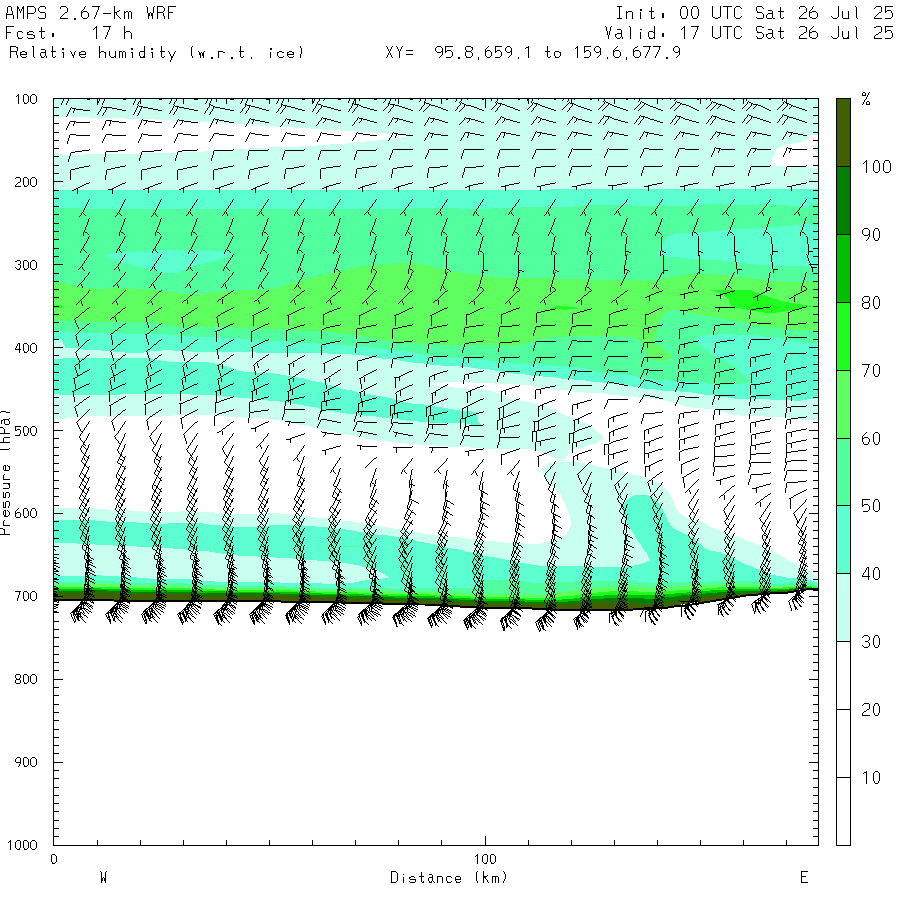This screenshot has height=900, width=900.
Task: Click the '100' colorbar tick label
Action: (x=876, y=167)
